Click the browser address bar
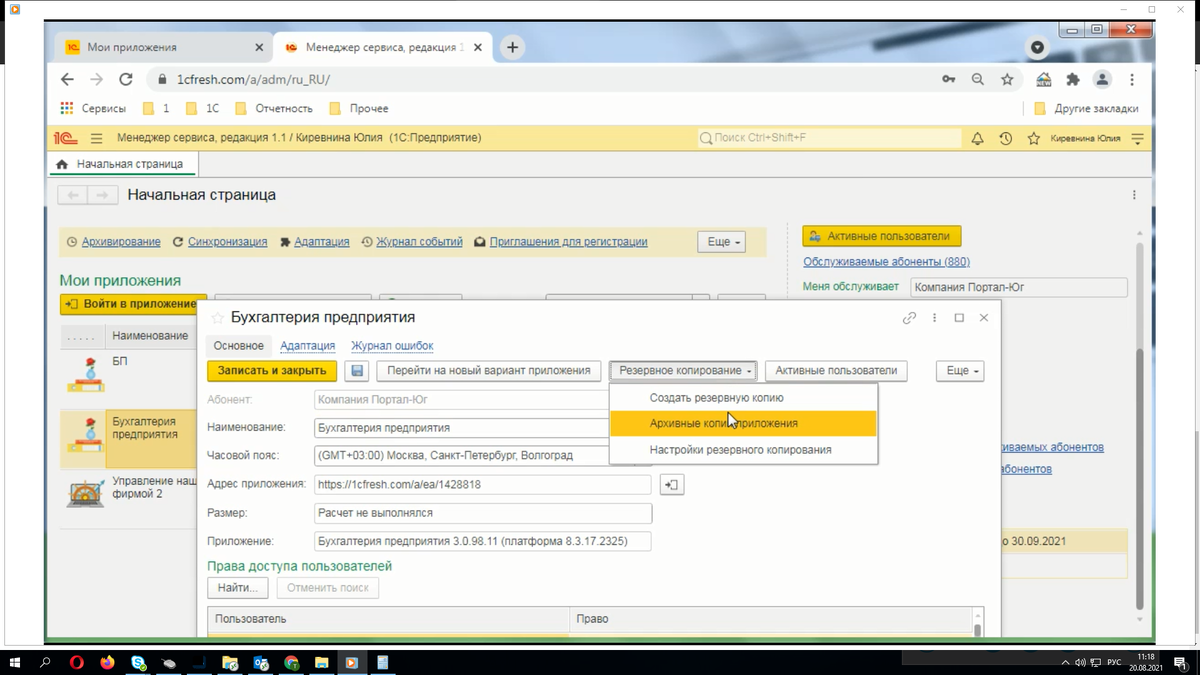 pos(540,79)
